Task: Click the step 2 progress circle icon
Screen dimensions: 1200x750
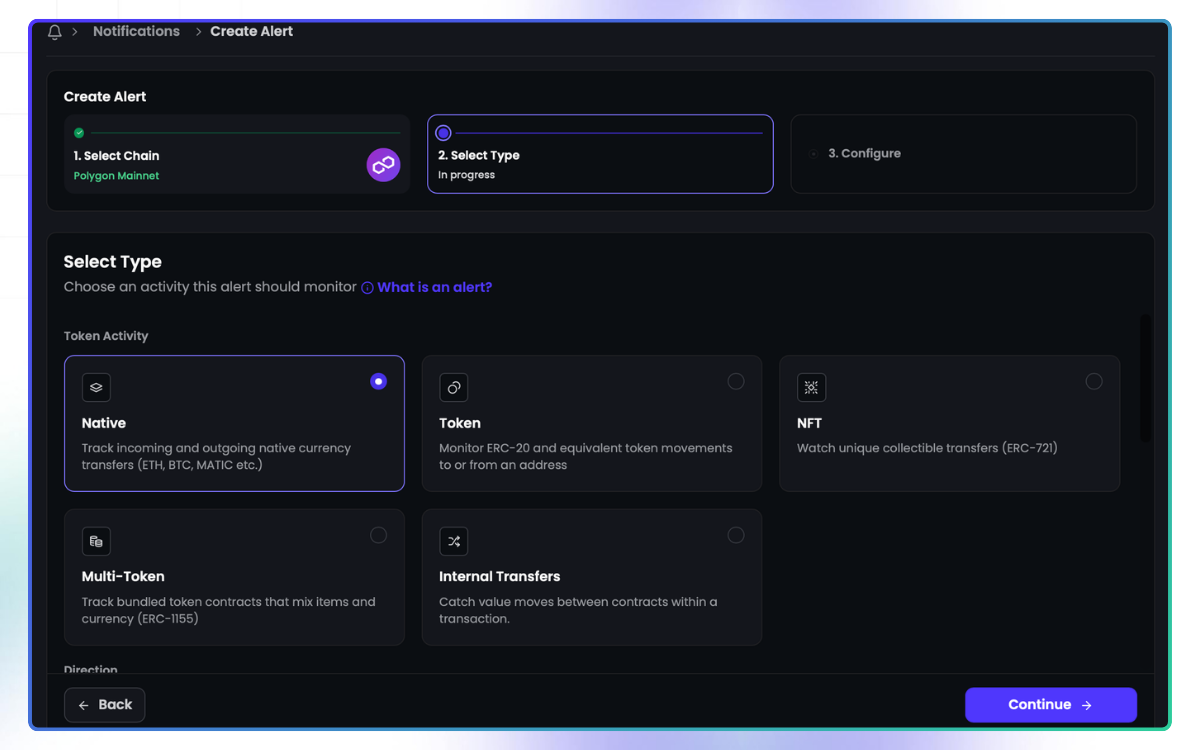Action: pyautogui.click(x=443, y=132)
